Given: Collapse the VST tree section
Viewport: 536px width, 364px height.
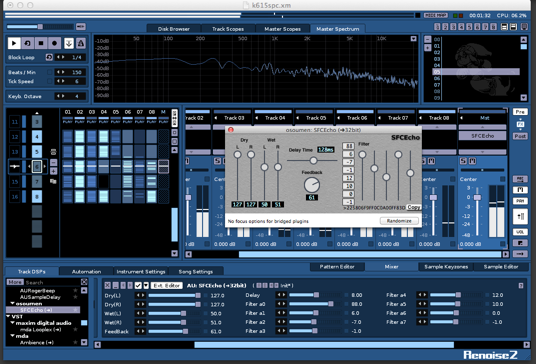Looking at the screenshot, I should (x=8, y=316).
